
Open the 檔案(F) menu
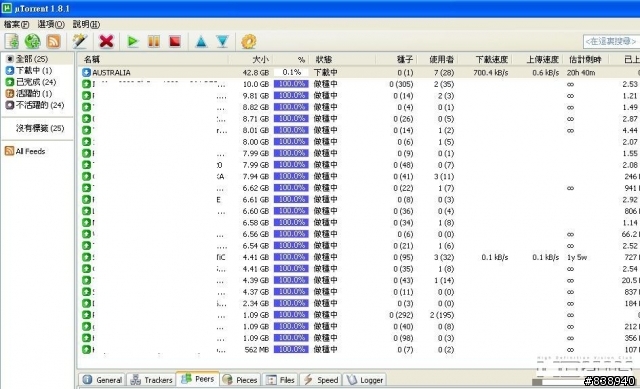(16, 24)
